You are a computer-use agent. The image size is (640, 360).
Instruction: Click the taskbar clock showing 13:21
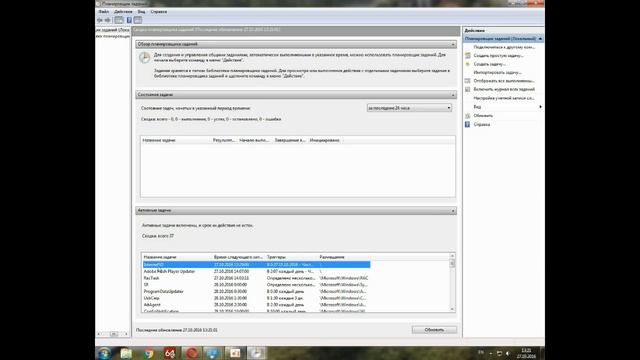point(527,353)
